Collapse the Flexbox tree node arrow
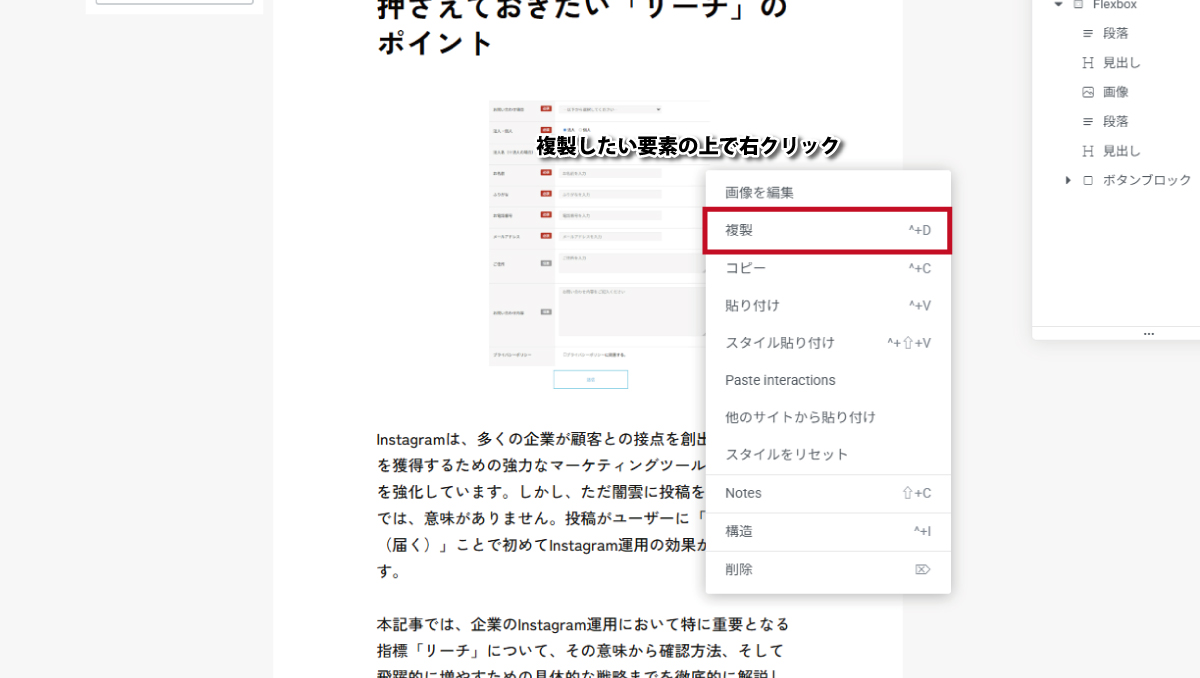The image size is (1200, 678). coord(1058,5)
